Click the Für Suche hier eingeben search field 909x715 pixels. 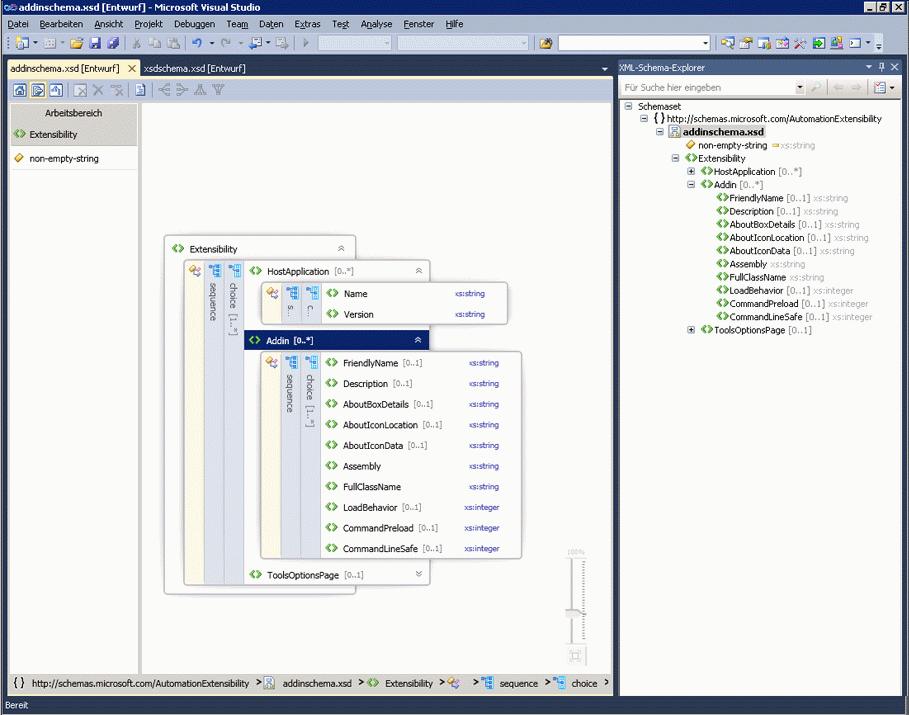tap(710, 88)
